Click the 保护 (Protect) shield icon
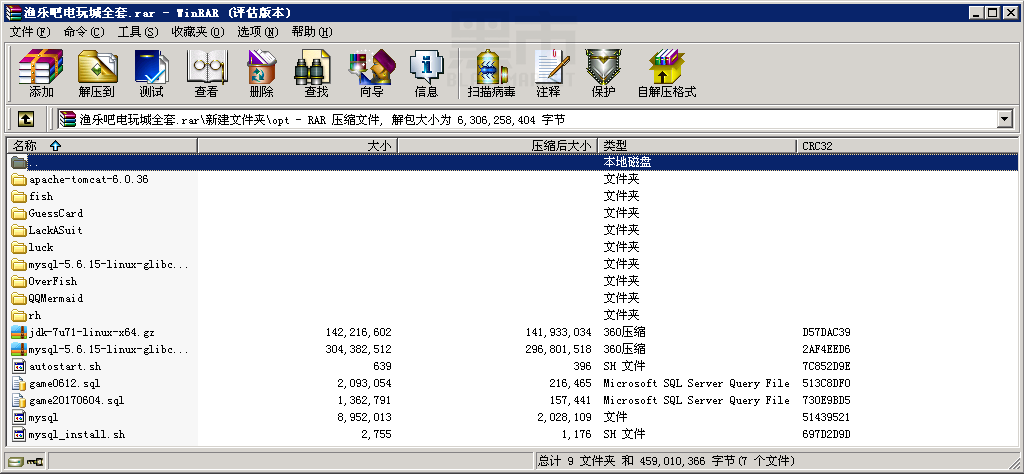 (x=603, y=66)
